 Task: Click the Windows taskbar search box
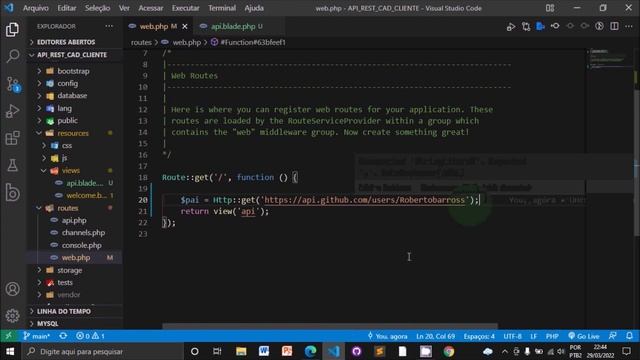point(102,351)
